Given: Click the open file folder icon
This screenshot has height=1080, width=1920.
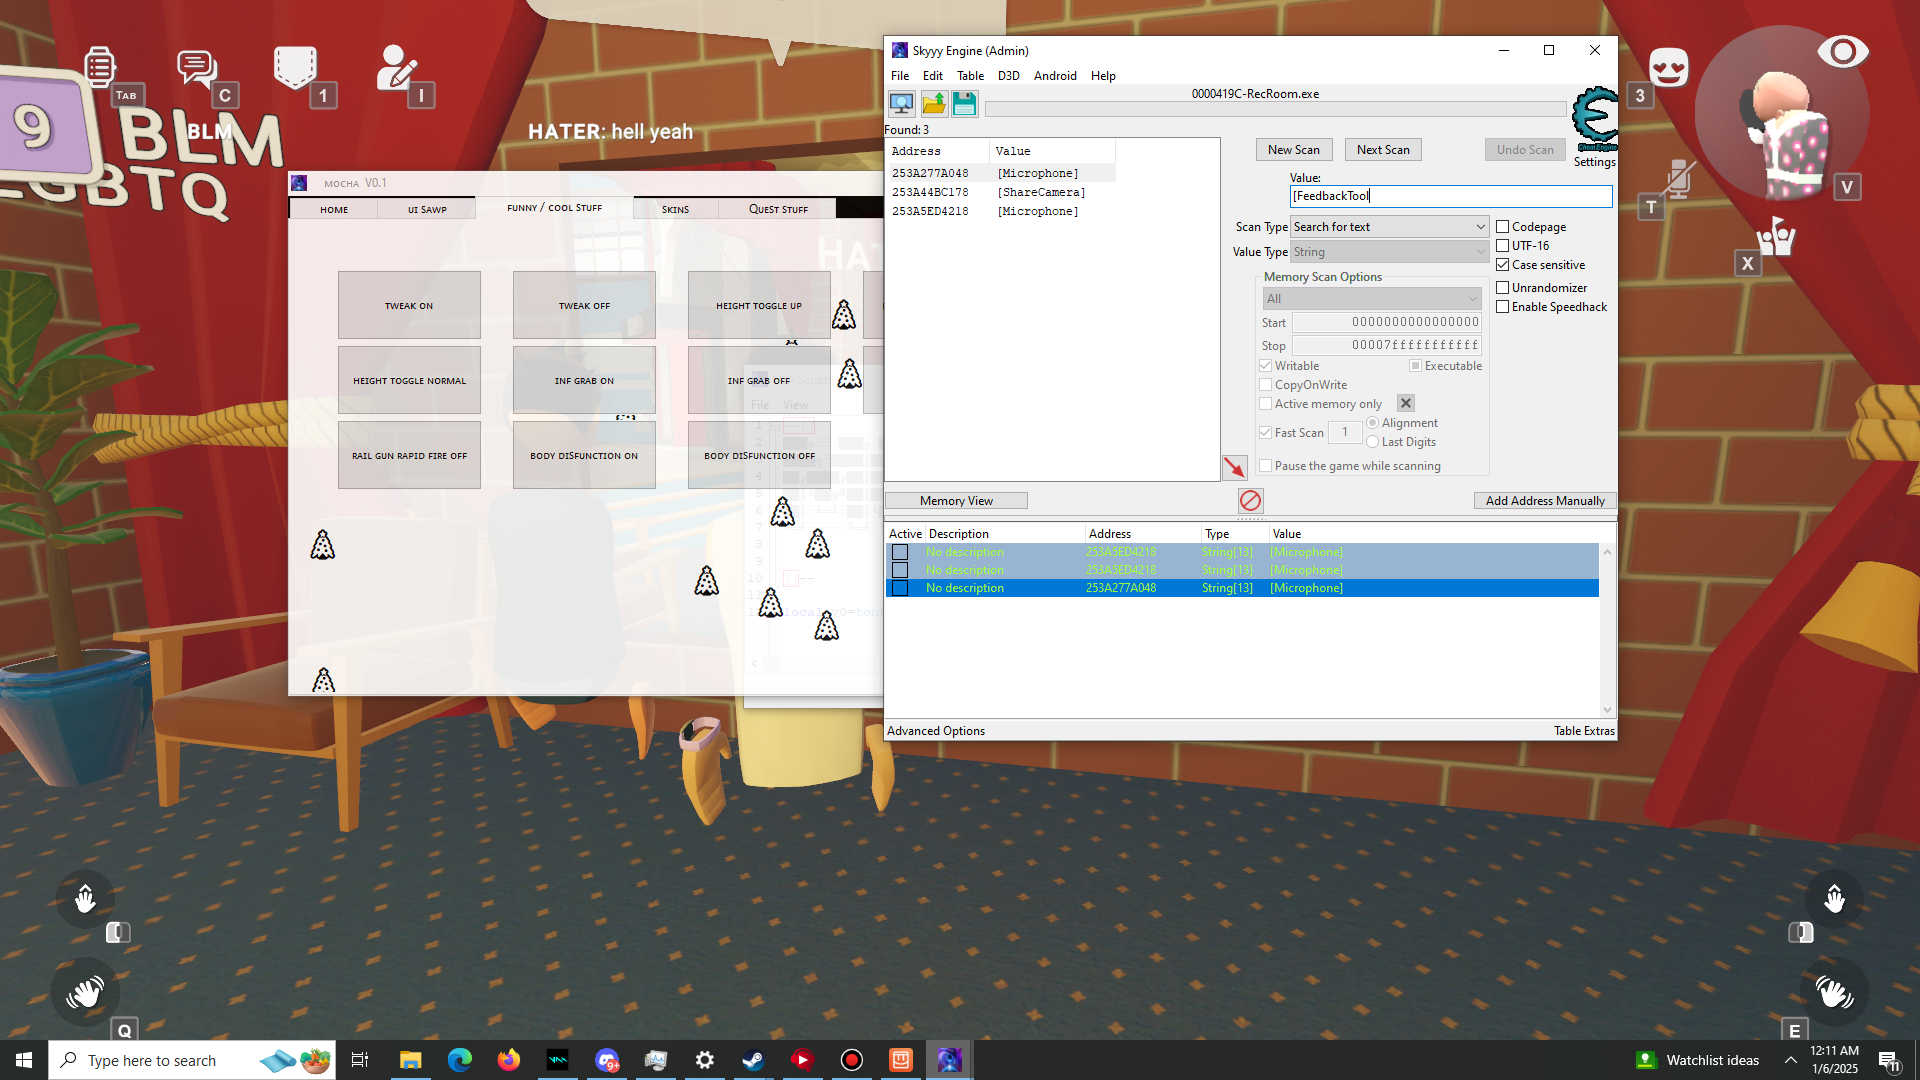Looking at the screenshot, I should coord(933,103).
